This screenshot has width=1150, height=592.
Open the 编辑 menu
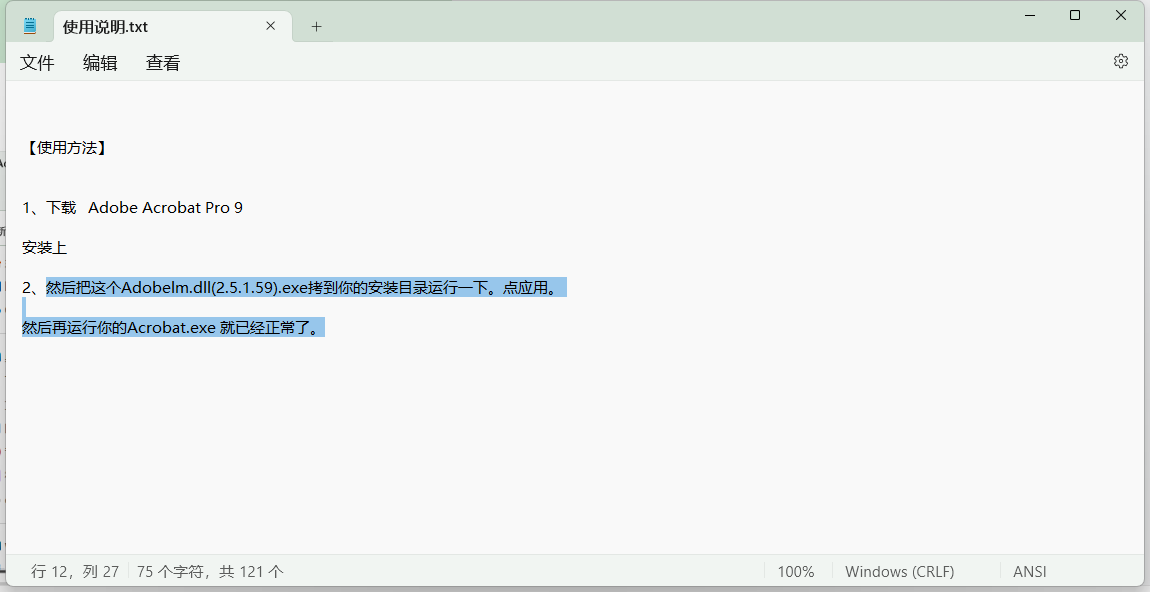click(x=100, y=63)
